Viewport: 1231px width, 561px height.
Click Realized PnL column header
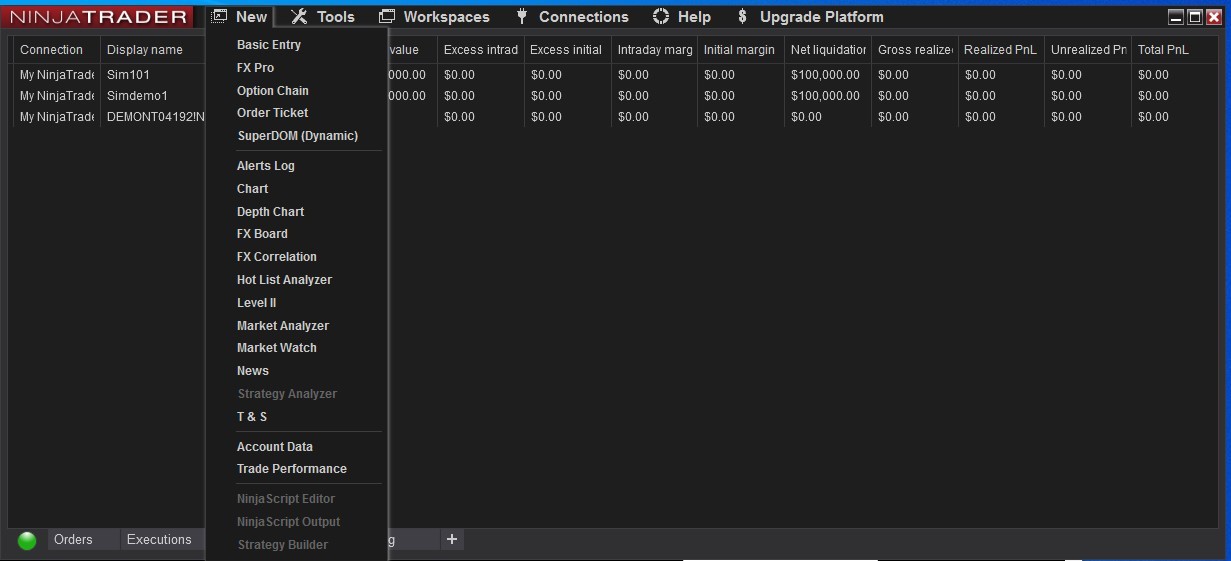click(1001, 50)
